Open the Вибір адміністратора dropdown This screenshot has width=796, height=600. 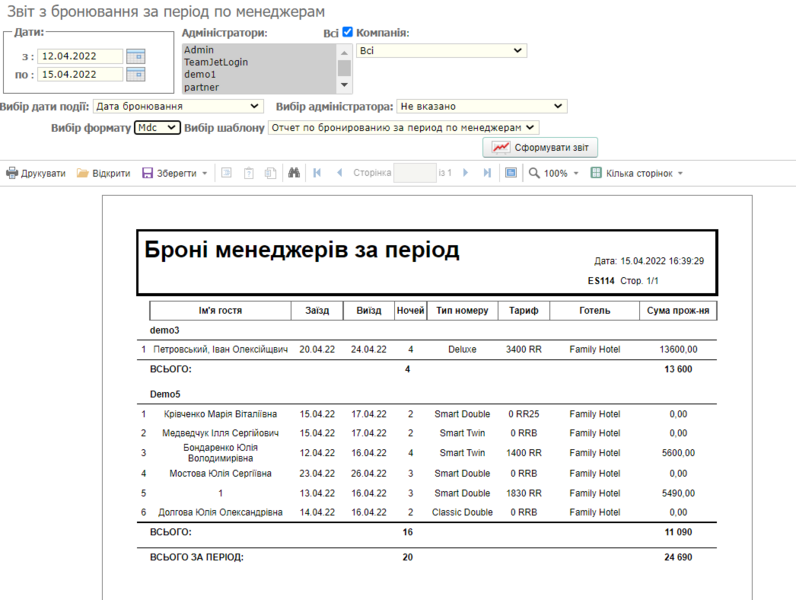coord(481,106)
